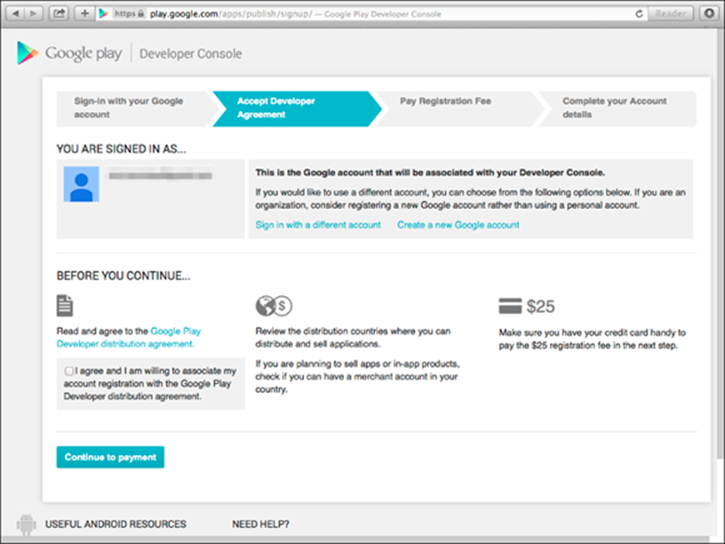
Task: Click the Google Play triangle logo
Action: coord(27,53)
